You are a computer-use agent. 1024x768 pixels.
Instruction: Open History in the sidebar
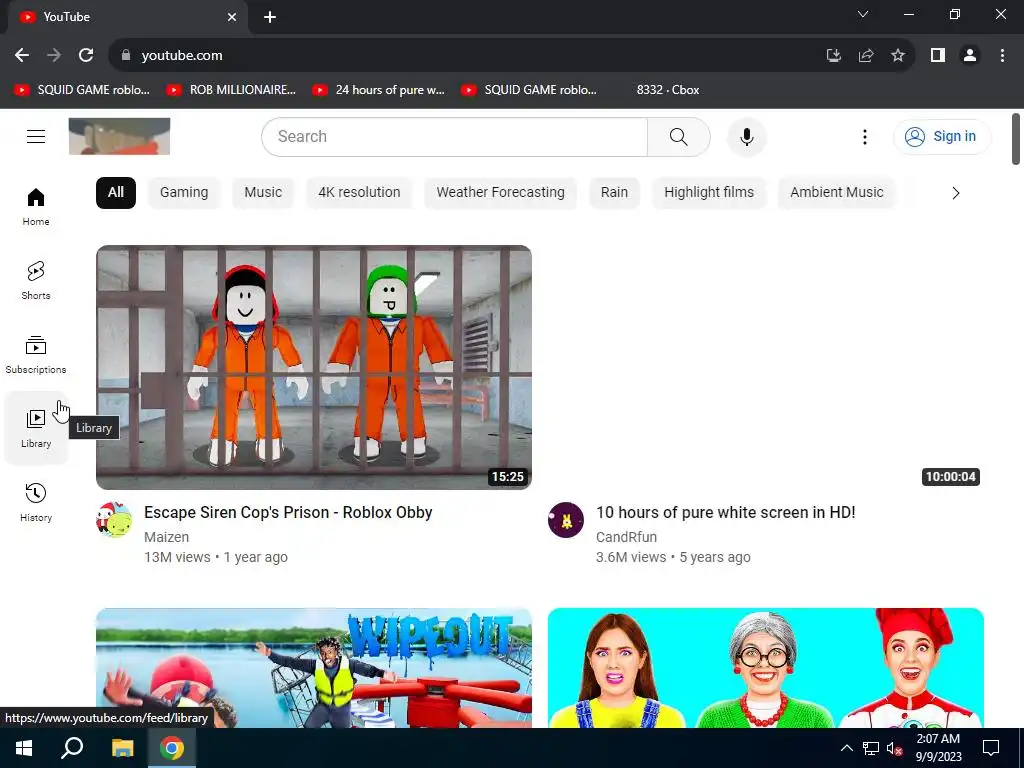click(36, 502)
